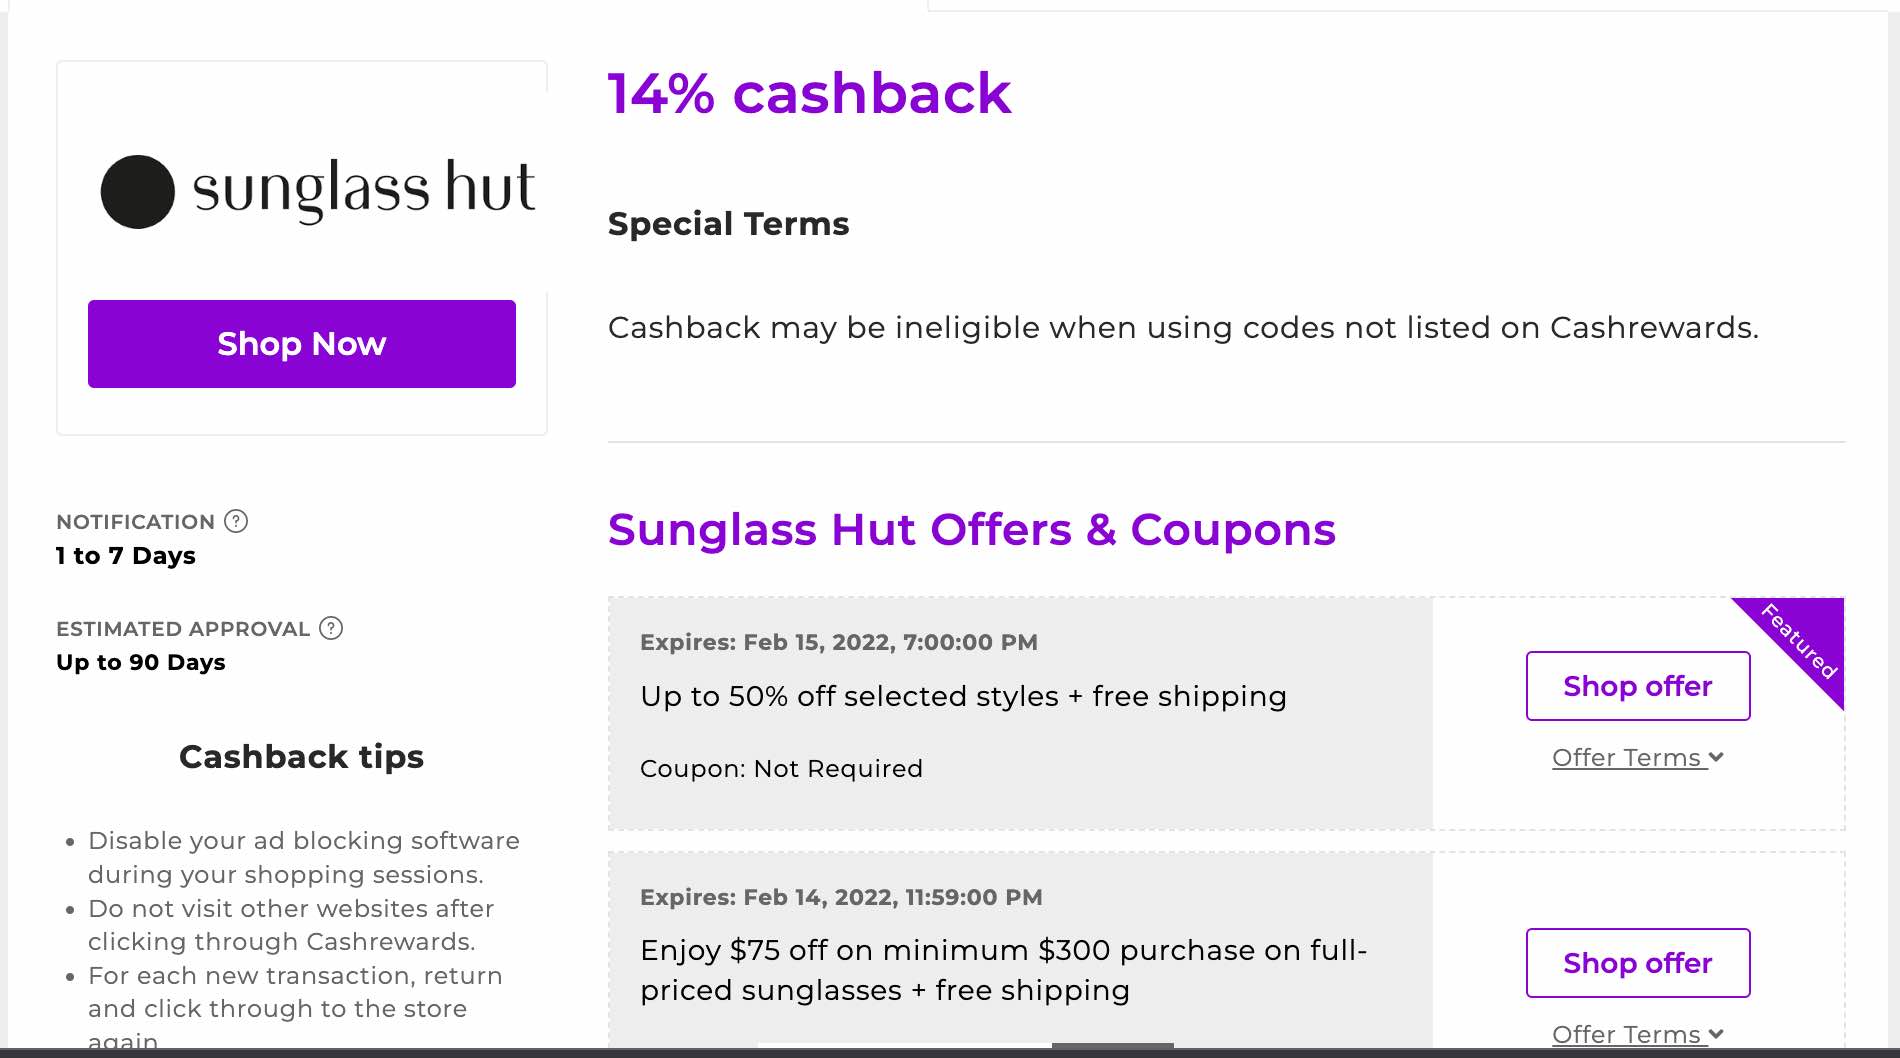Screen dimensions: 1900x1058
Task: Click the chevron on the first Offer Terms
Action: pyautogui.click(x=1716, y=757)
